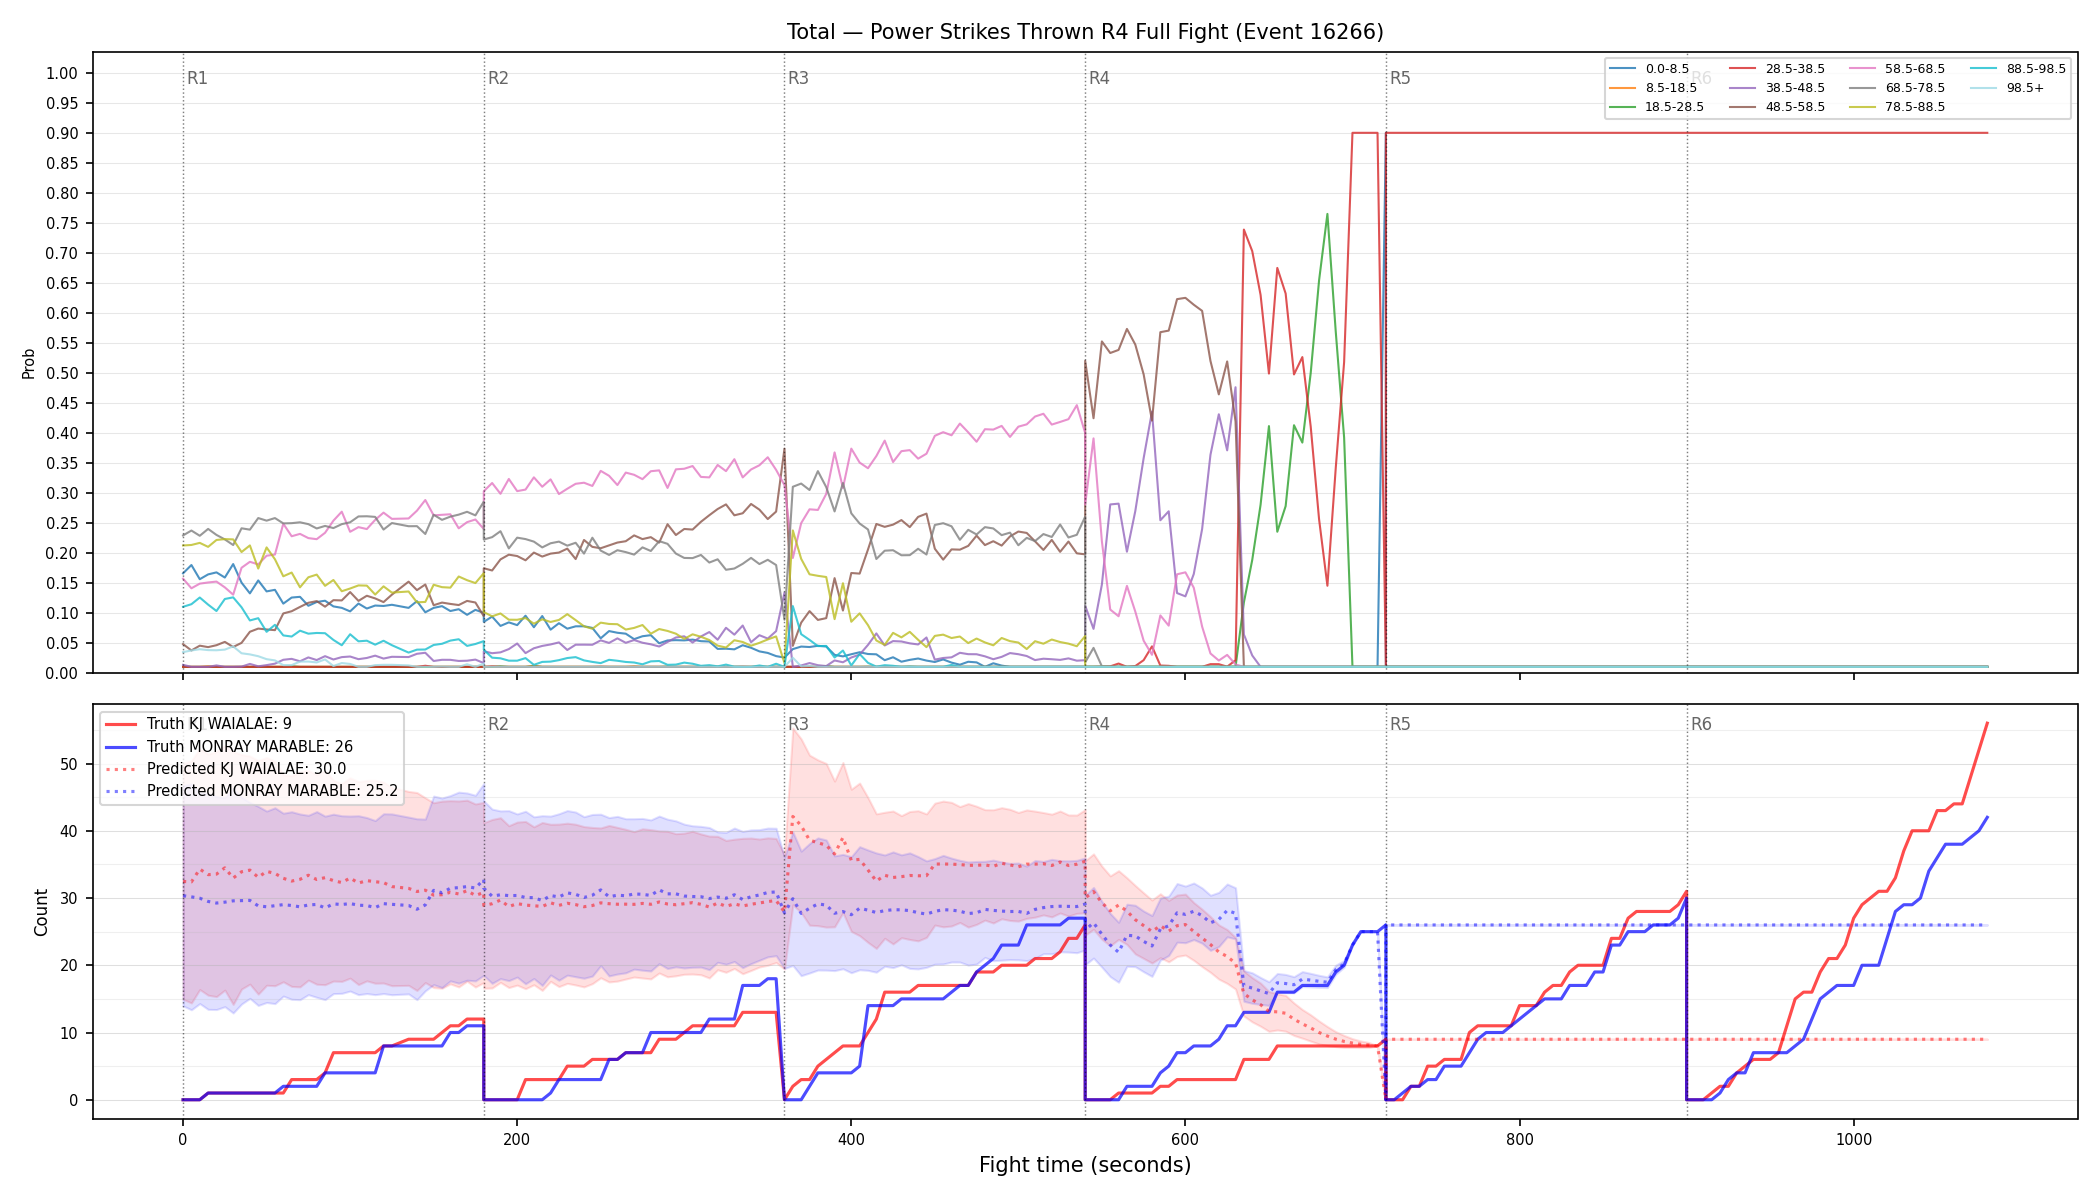This screenshot has height=1200, width=2100.
Task: Click the R4 round label in the probability chart
Action: (x=1099, y=78)
